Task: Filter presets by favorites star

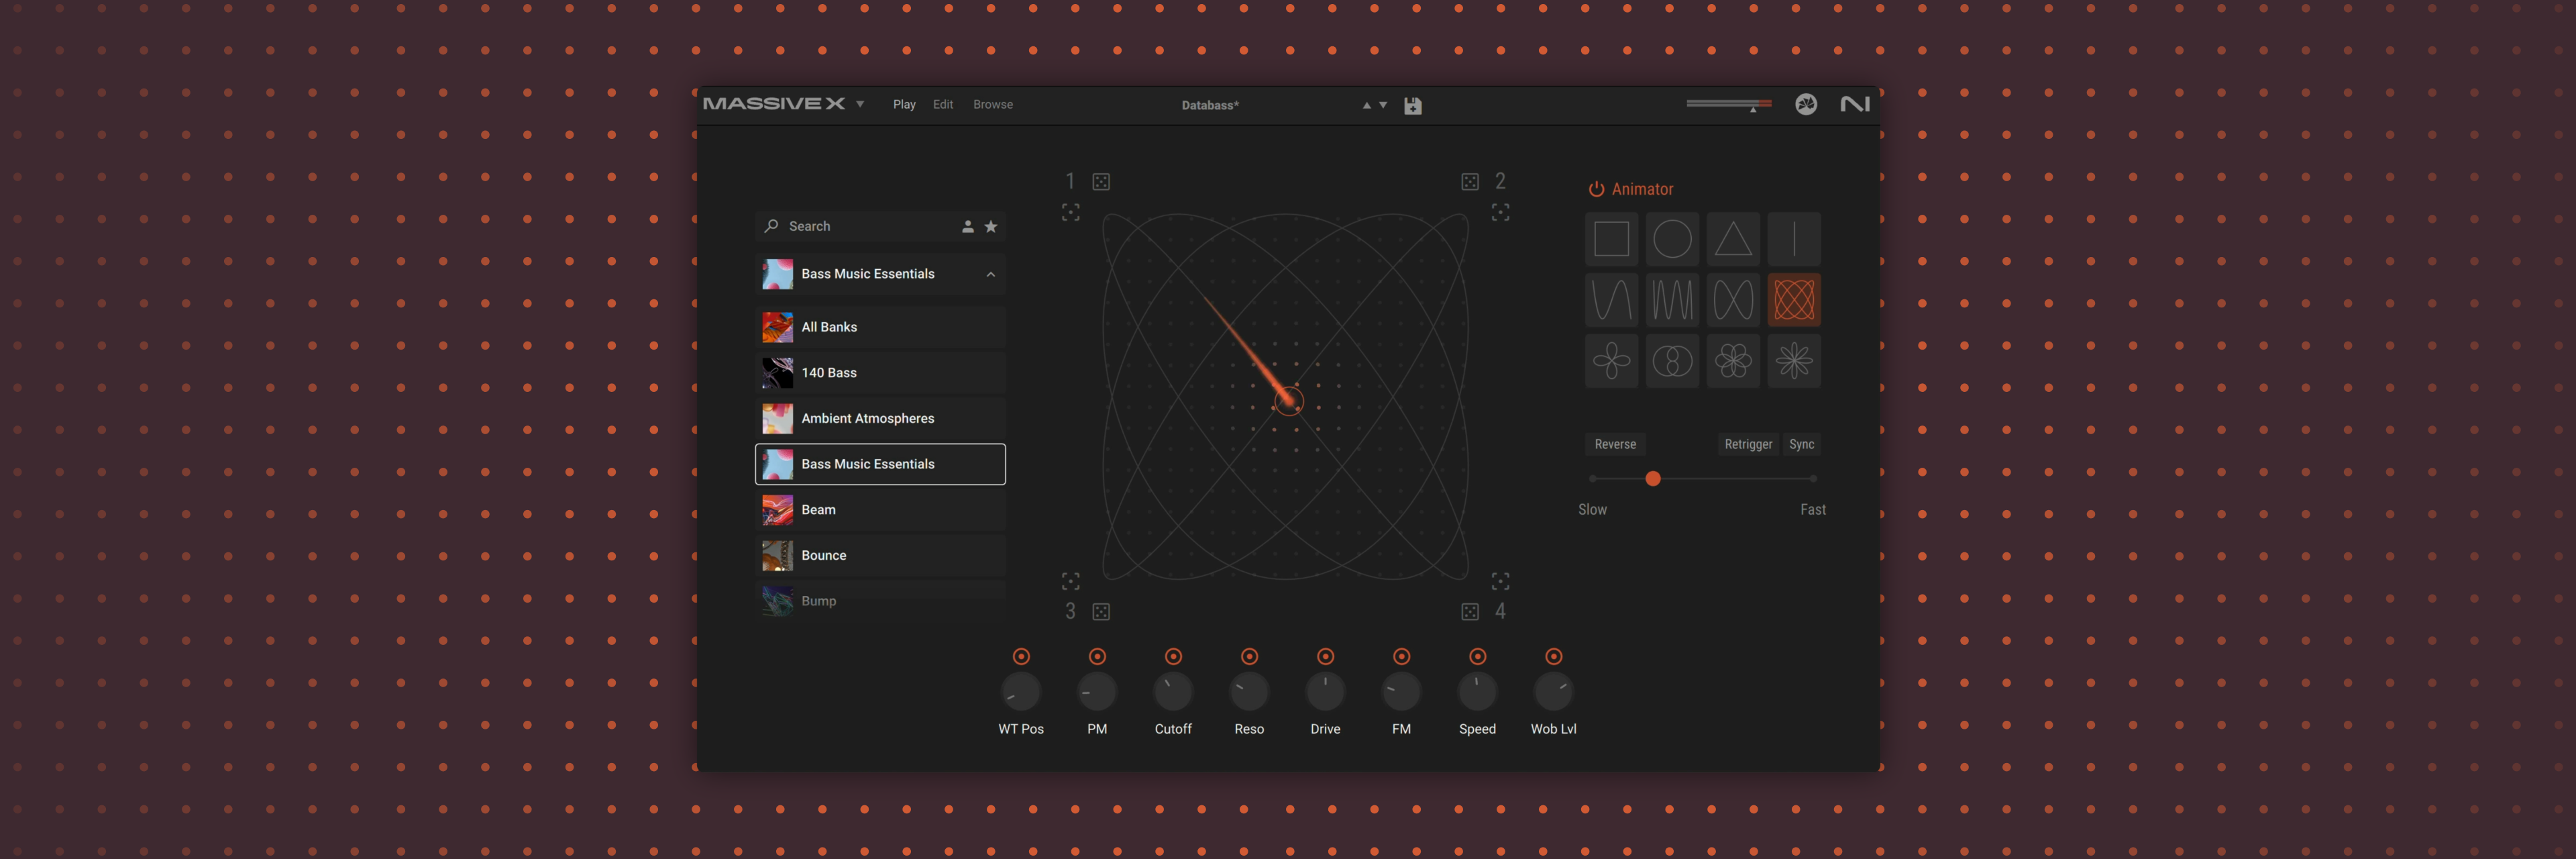Action: tap(991, 226)
